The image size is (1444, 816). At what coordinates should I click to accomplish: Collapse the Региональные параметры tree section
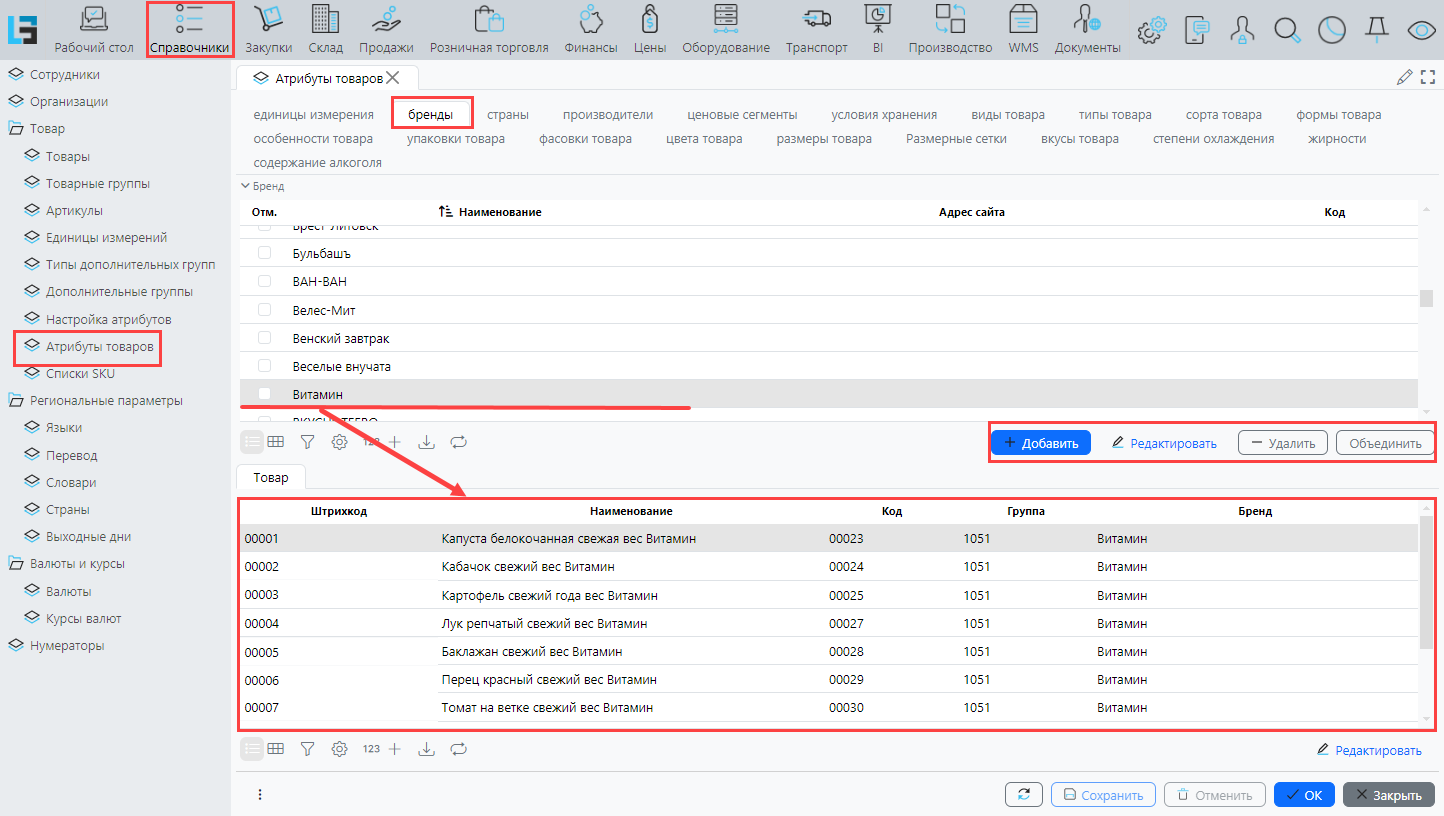point(16,401)
